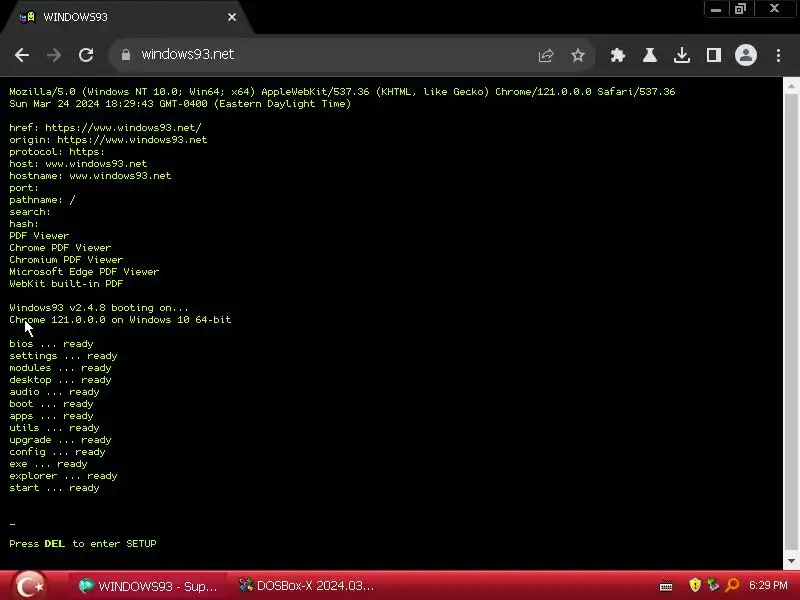Click the Mozilla/5.0 user agent line
800x600 pixels.
(x=342, y=92)
